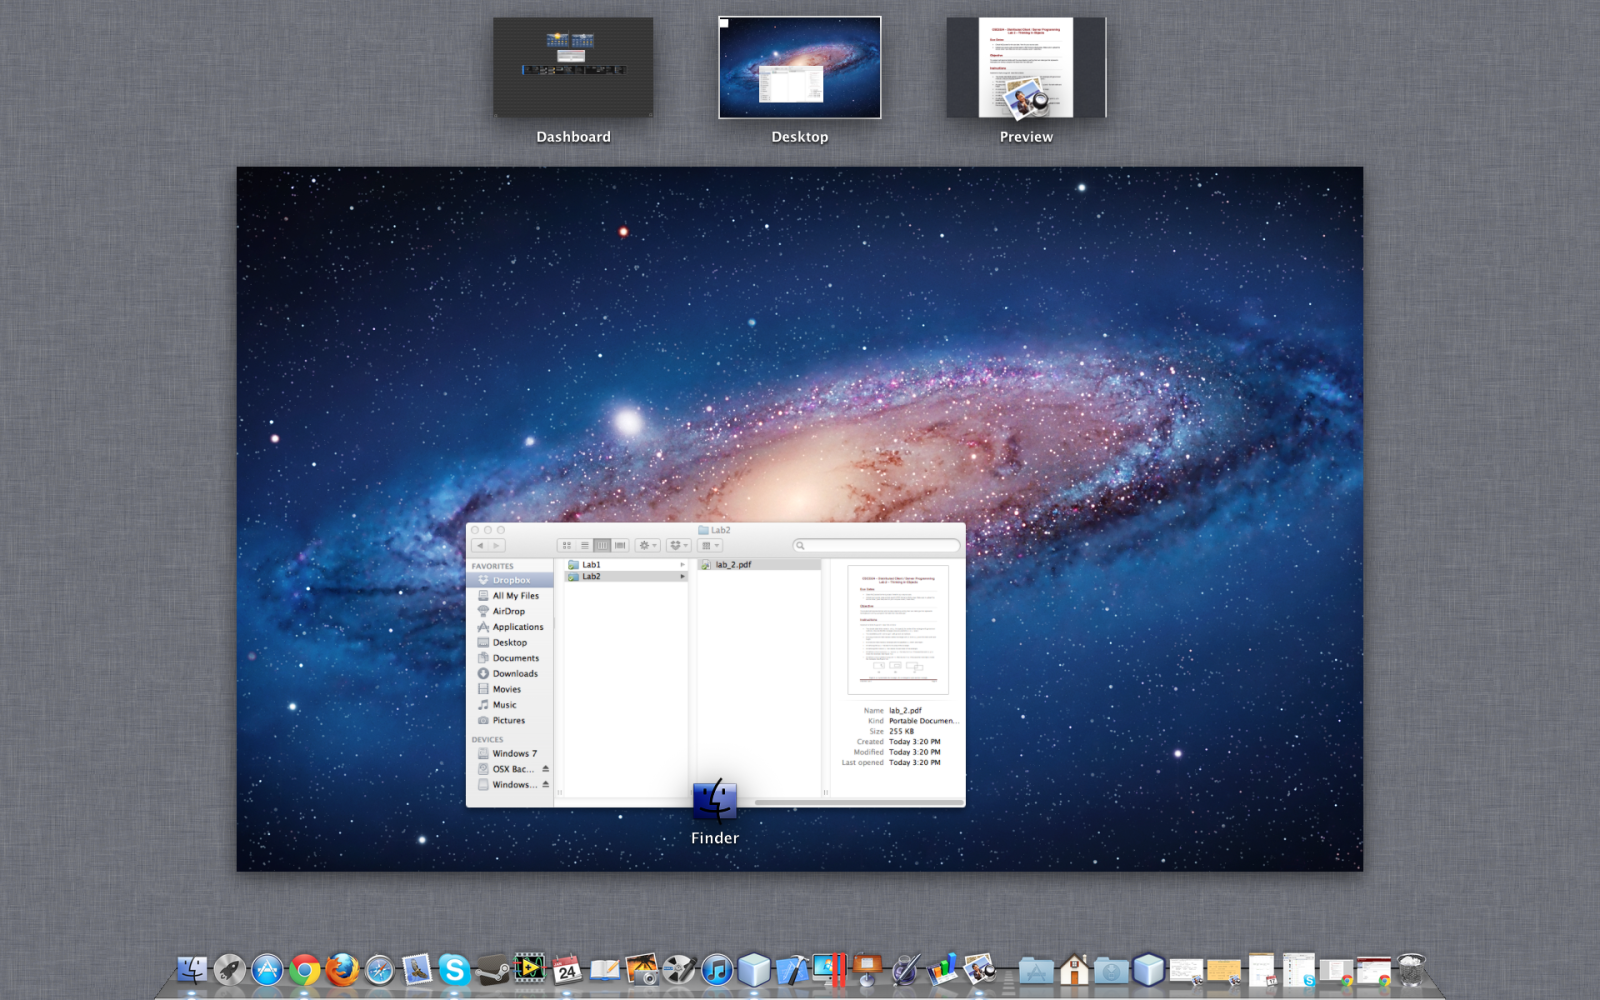Image resolution: width=1600 pixels, height=1000 pixels.
Task: Open the Finder gear action menu
Action: pos(648,545)
